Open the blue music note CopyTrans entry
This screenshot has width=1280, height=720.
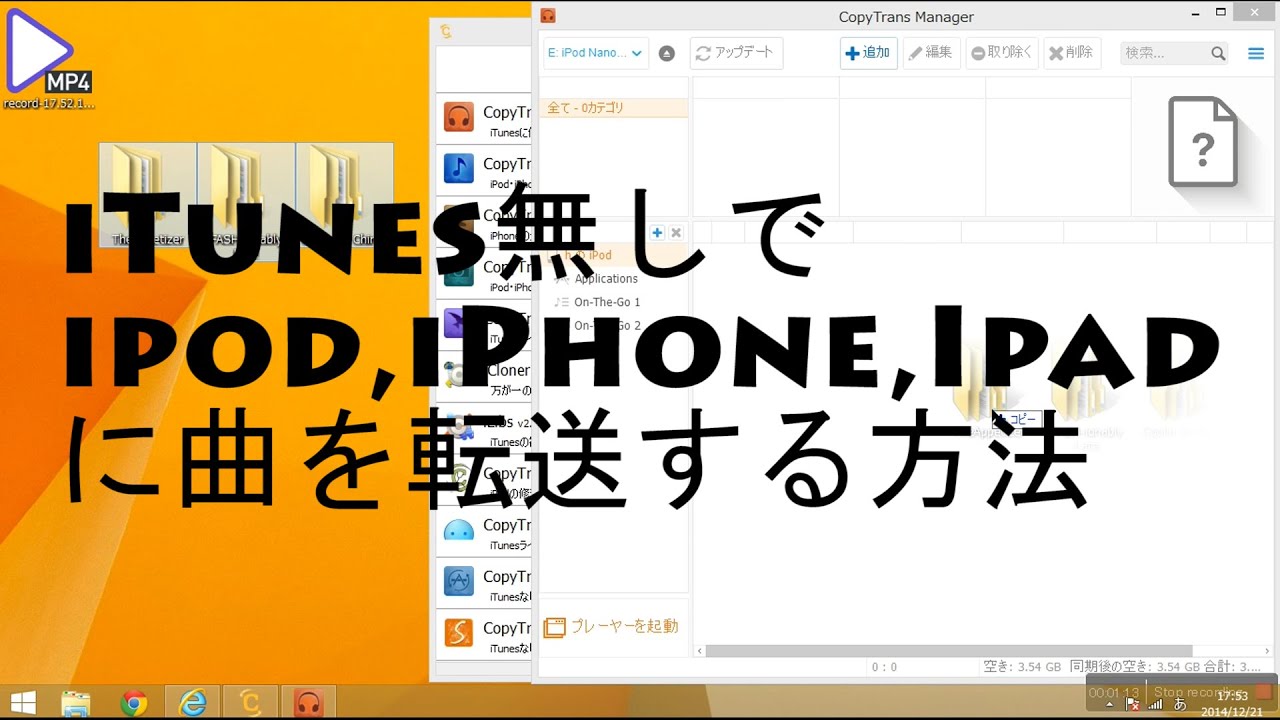485,170
